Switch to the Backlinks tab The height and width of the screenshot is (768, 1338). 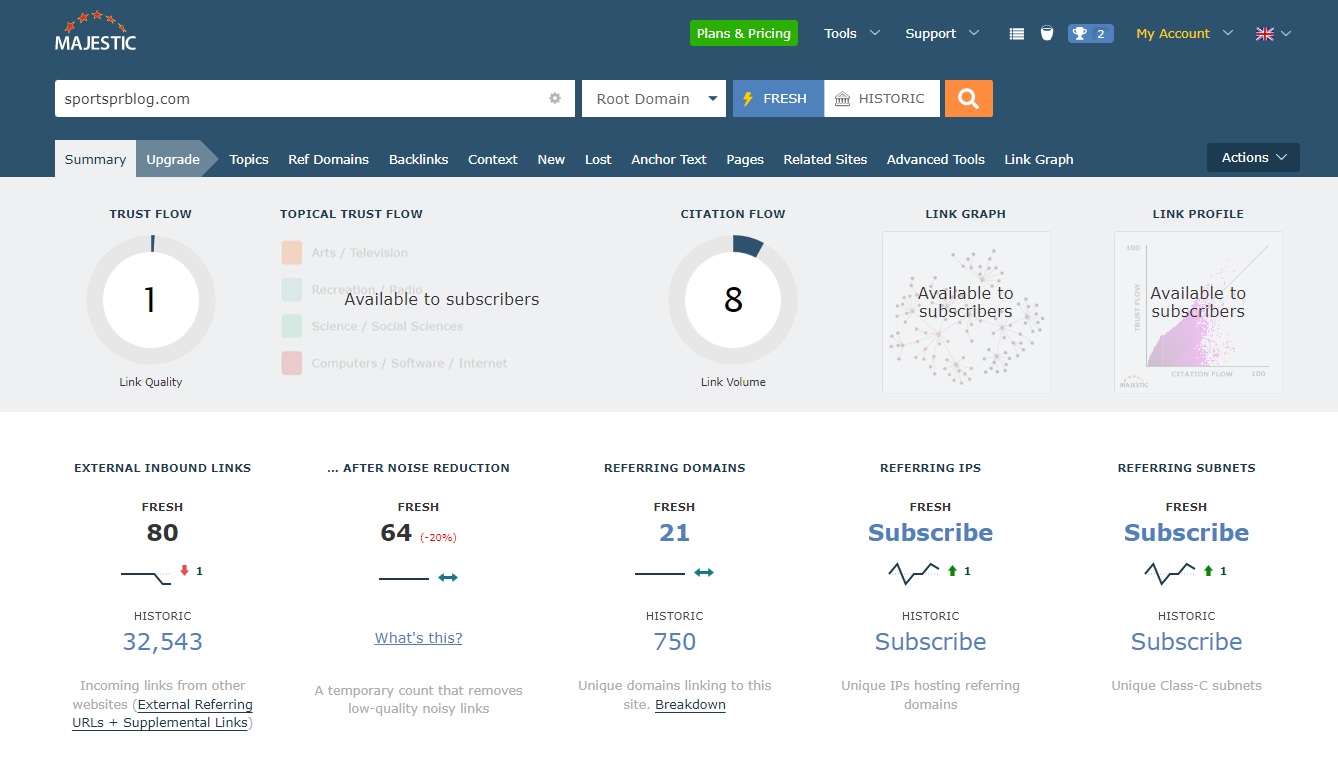click(x=418, y=159)
